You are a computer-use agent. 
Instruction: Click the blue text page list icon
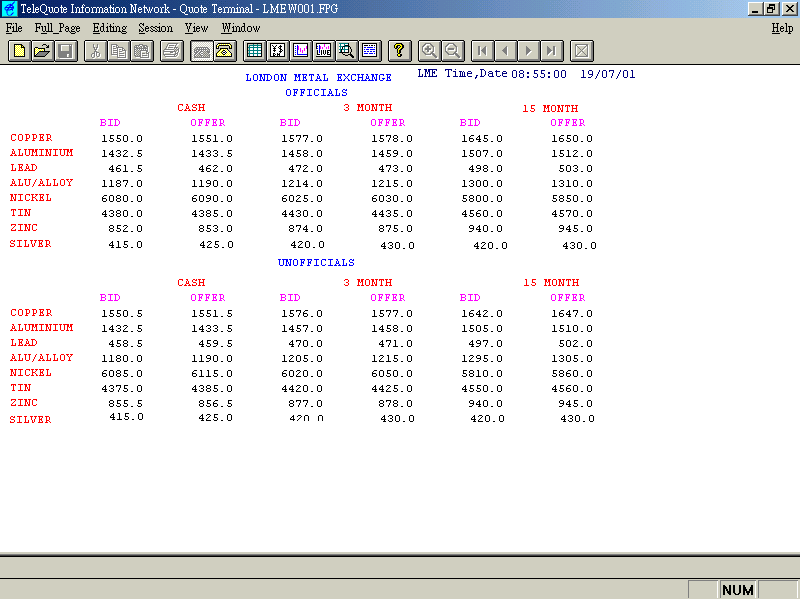[370, 51]
